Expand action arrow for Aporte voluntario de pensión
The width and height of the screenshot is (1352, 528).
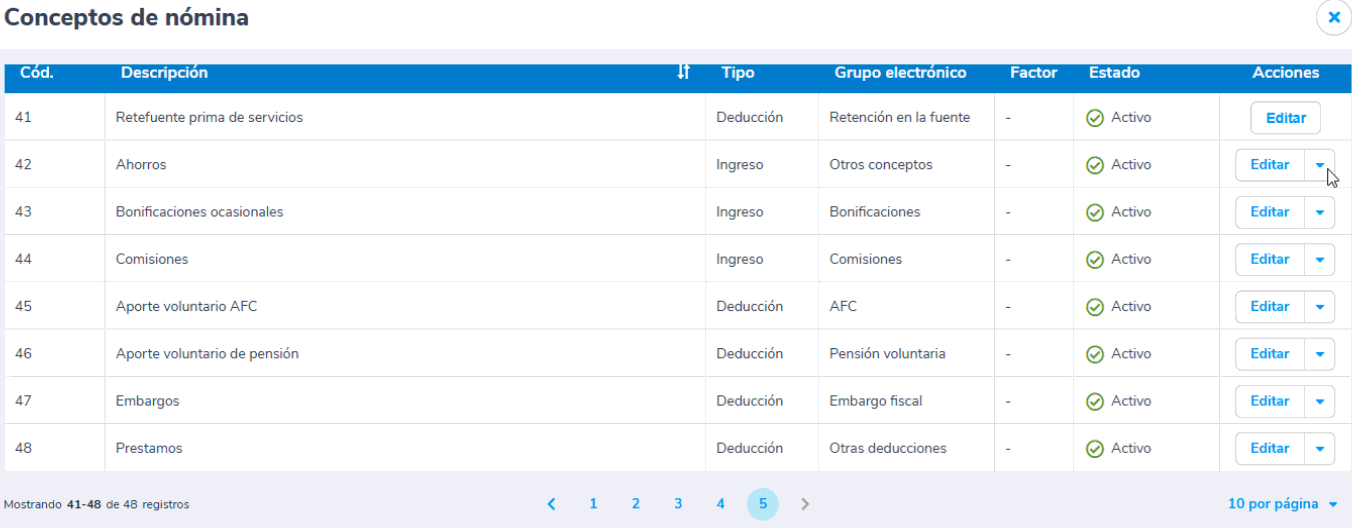pyautogui.click(x=1319, y=354)
